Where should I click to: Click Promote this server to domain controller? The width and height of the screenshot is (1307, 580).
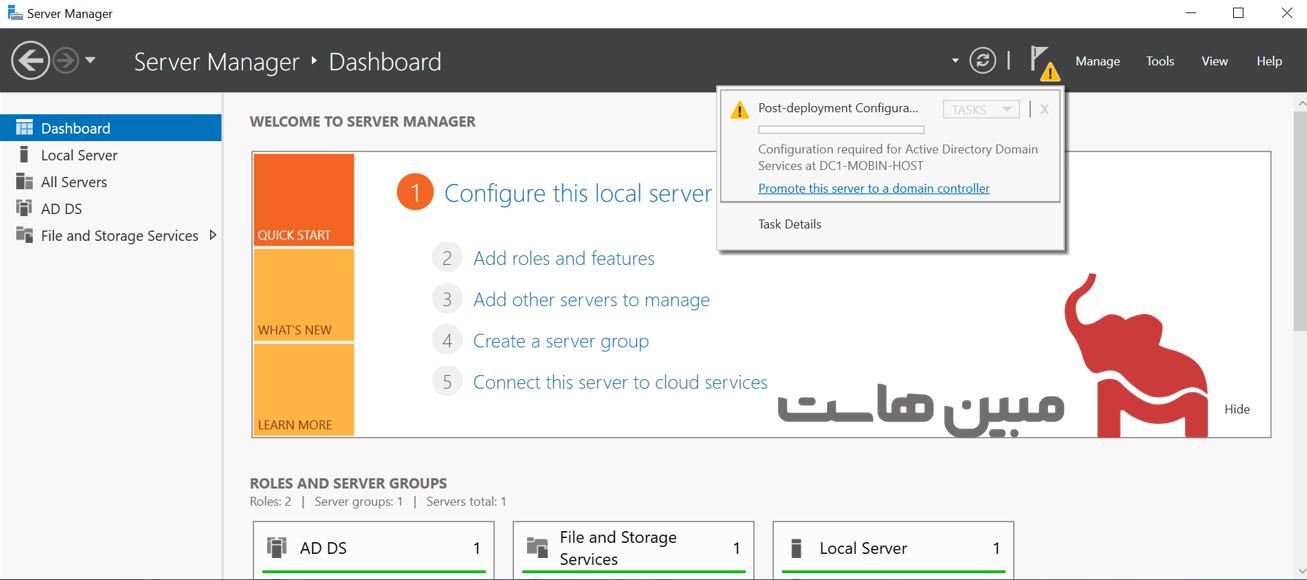873,188
